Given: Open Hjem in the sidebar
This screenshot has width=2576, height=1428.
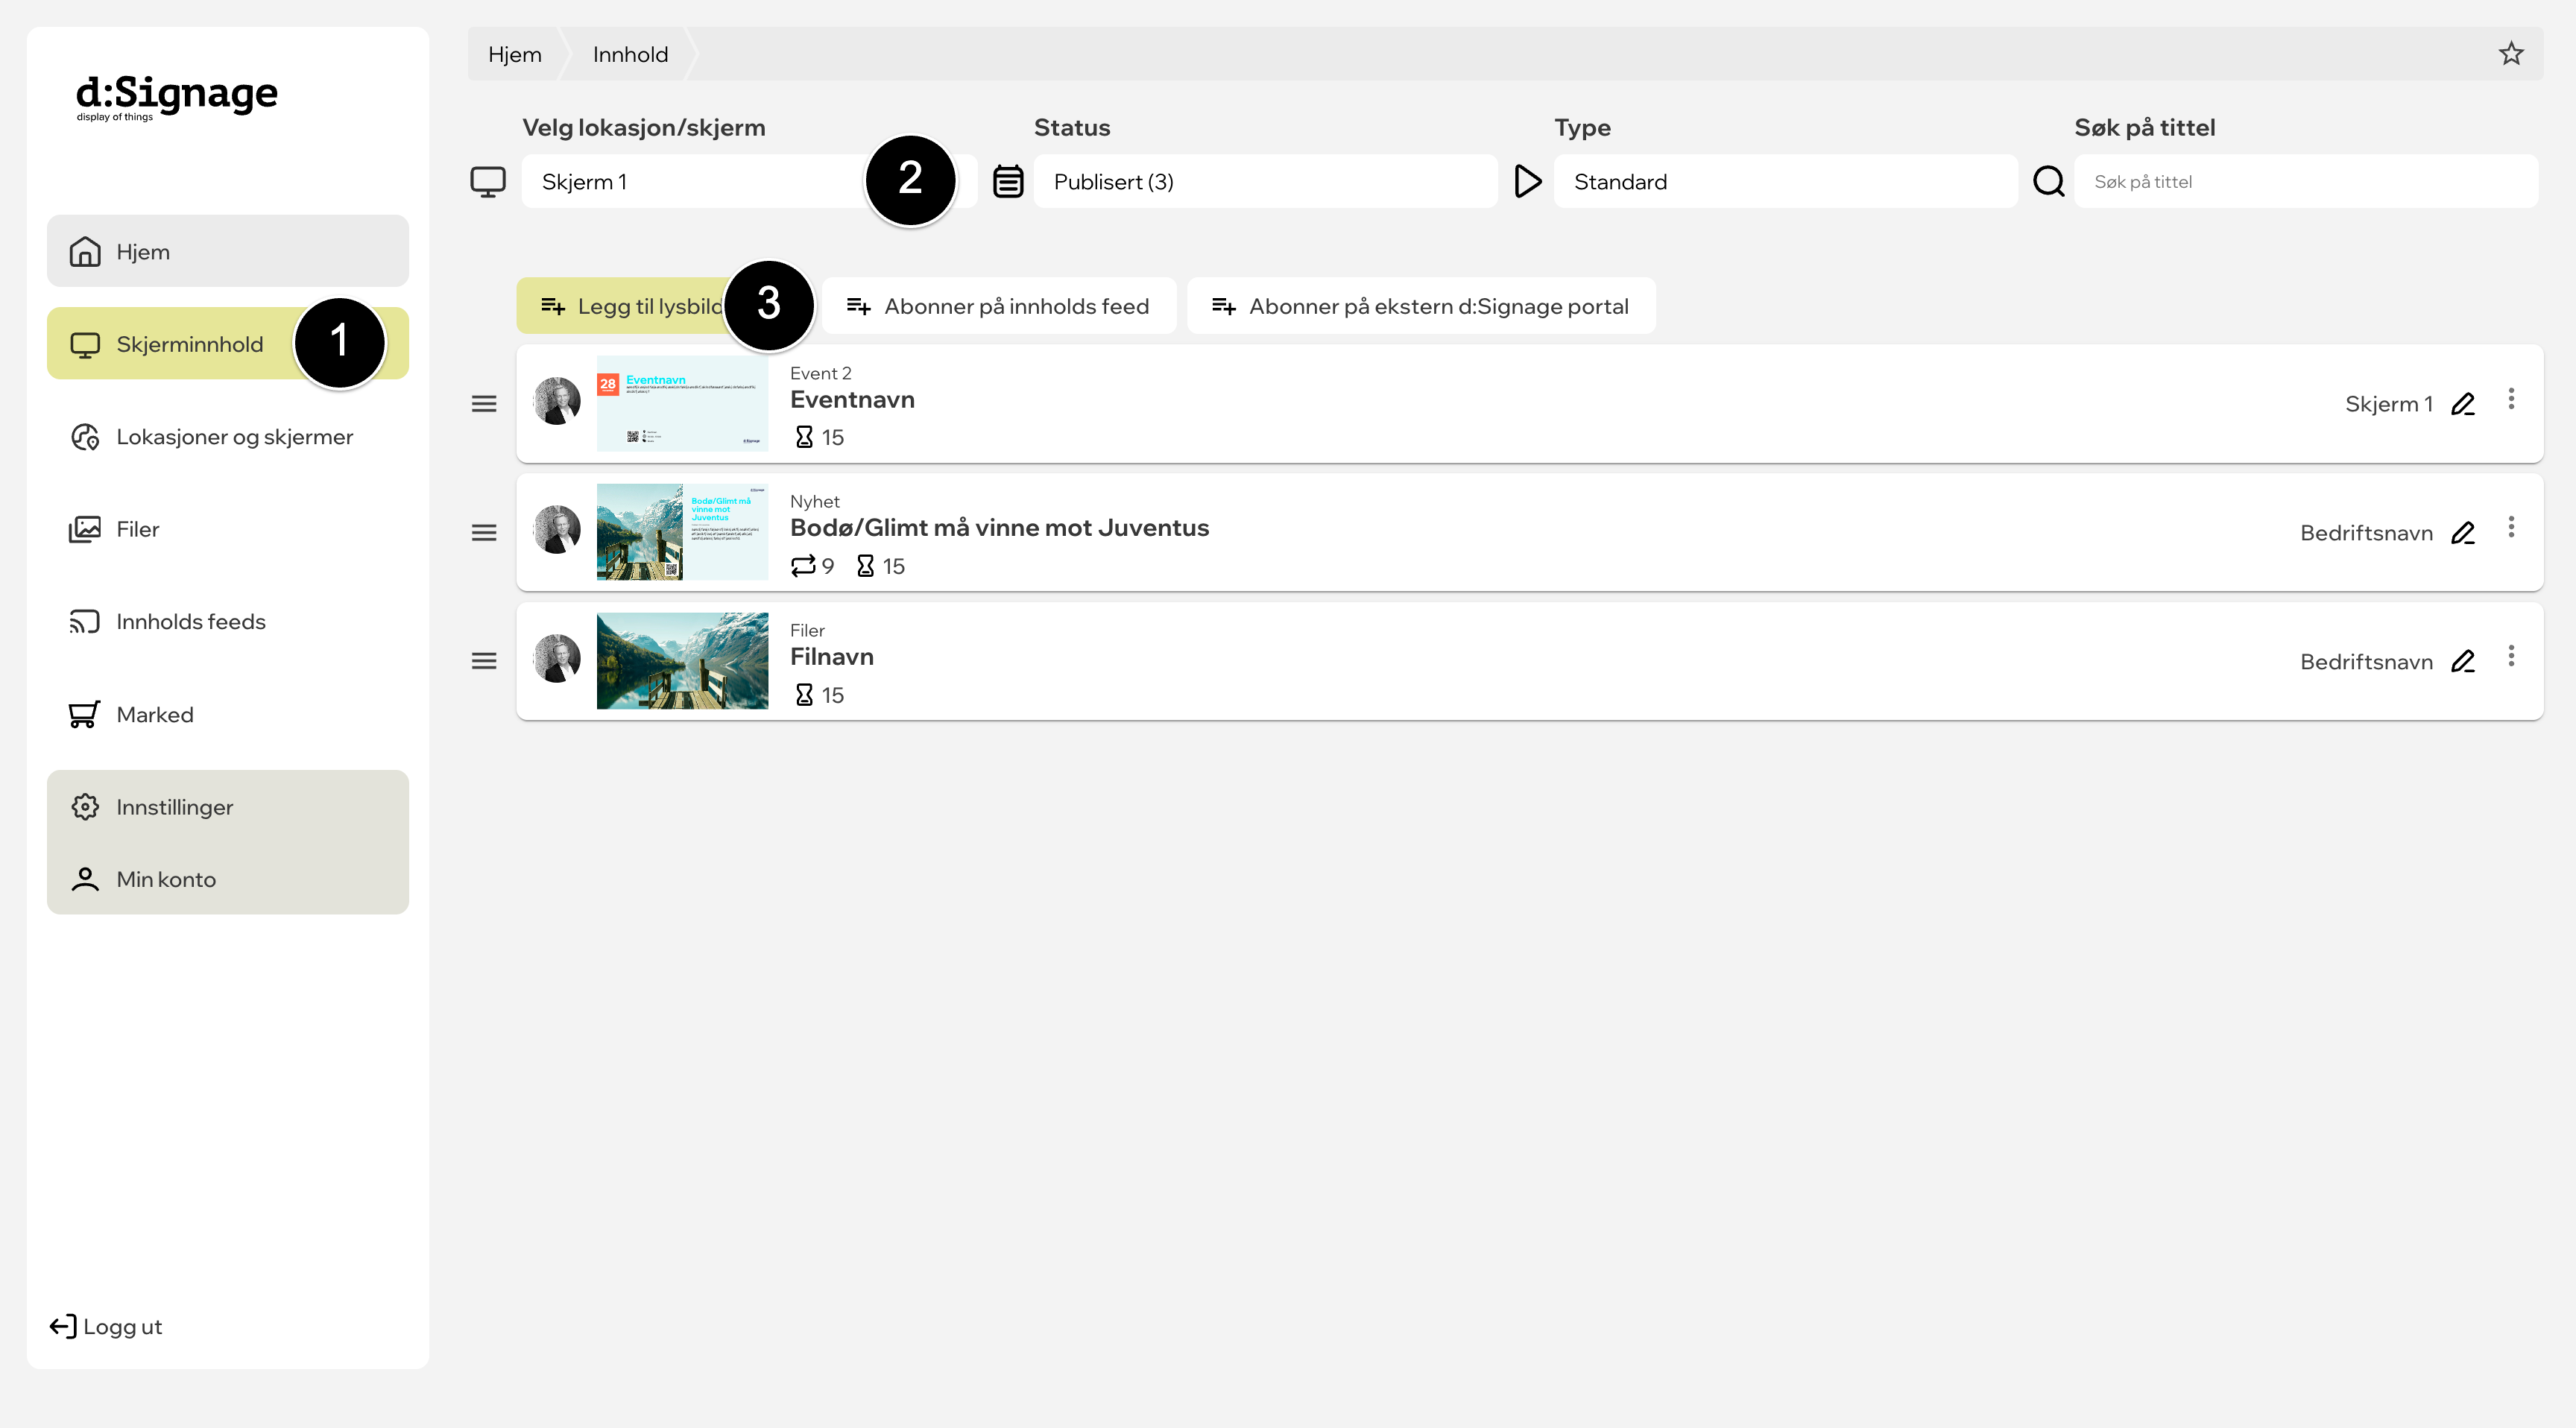Looking at the screenshot, I should click(228, 251).
